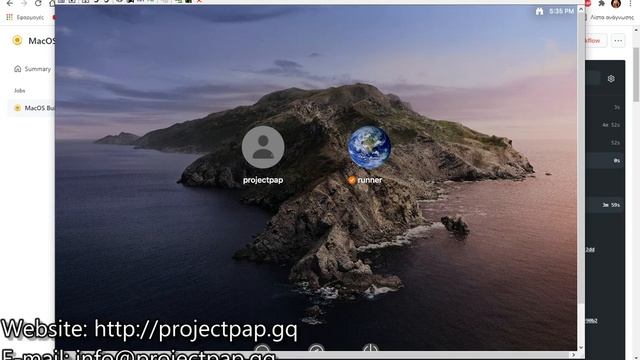Click the projectpap username label
The width and height of the screenshot is (640, 360).
(263, 180)
